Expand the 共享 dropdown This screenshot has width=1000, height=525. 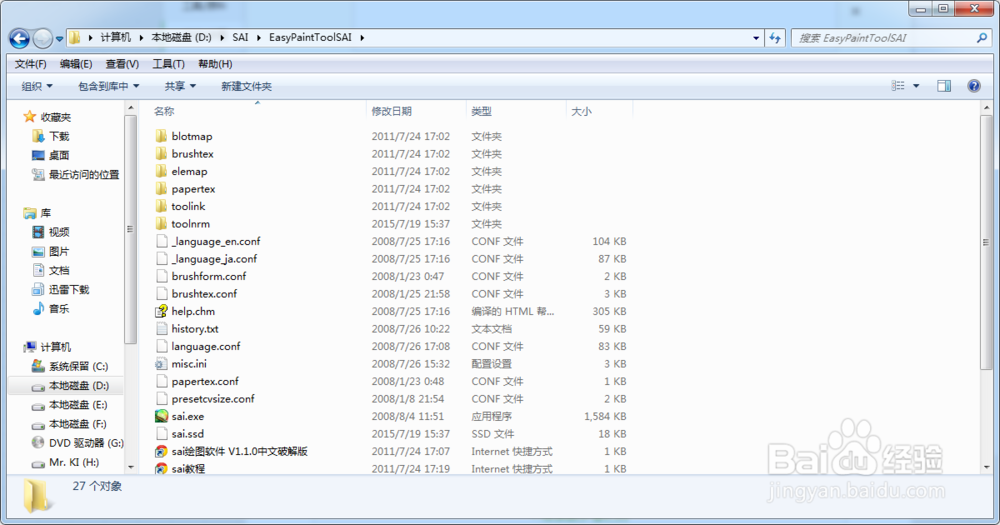180,86
